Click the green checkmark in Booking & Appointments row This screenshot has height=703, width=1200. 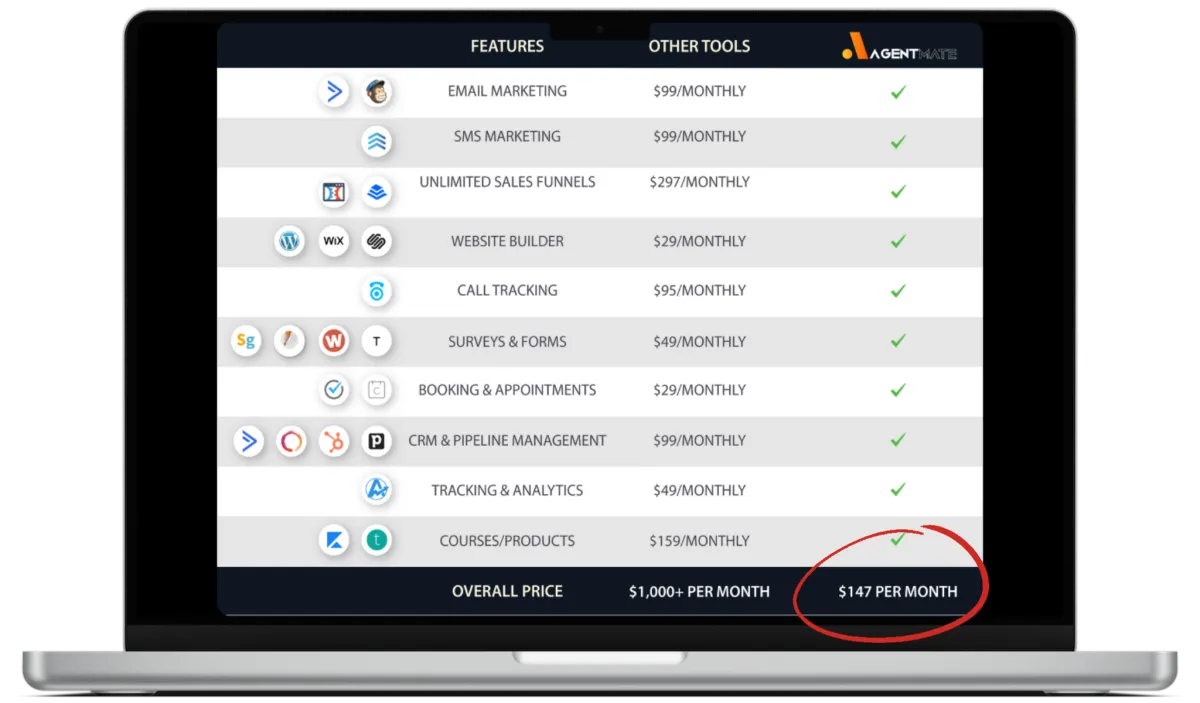[x=898, y=390]
